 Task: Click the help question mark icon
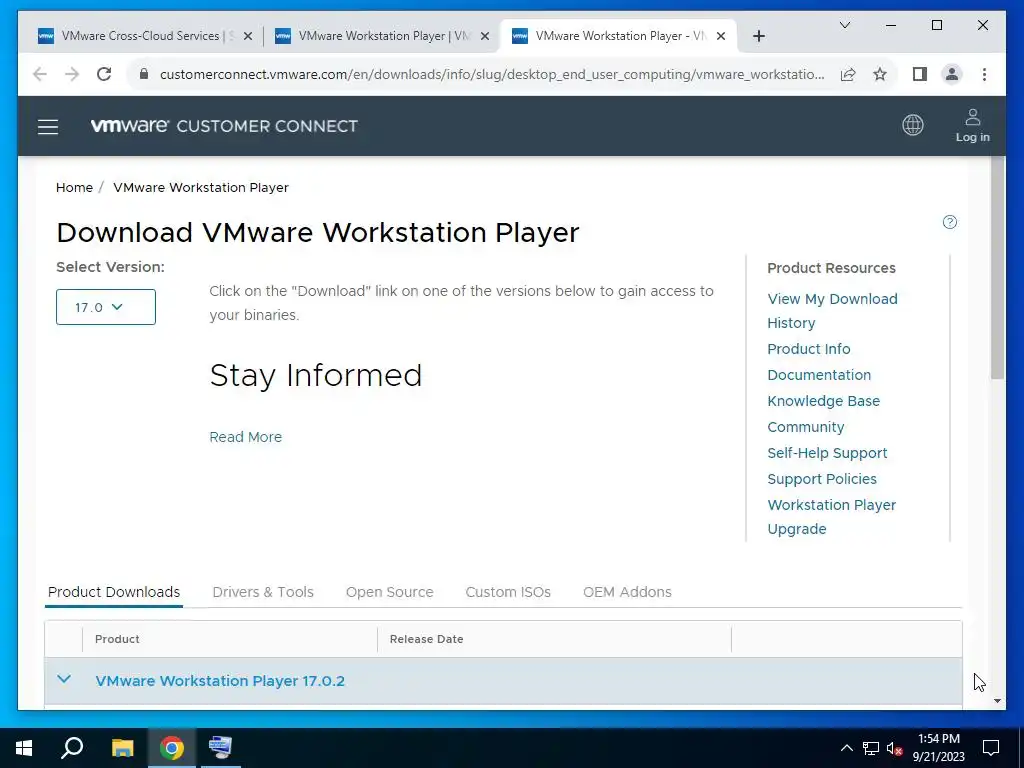(x=950, y=222)
